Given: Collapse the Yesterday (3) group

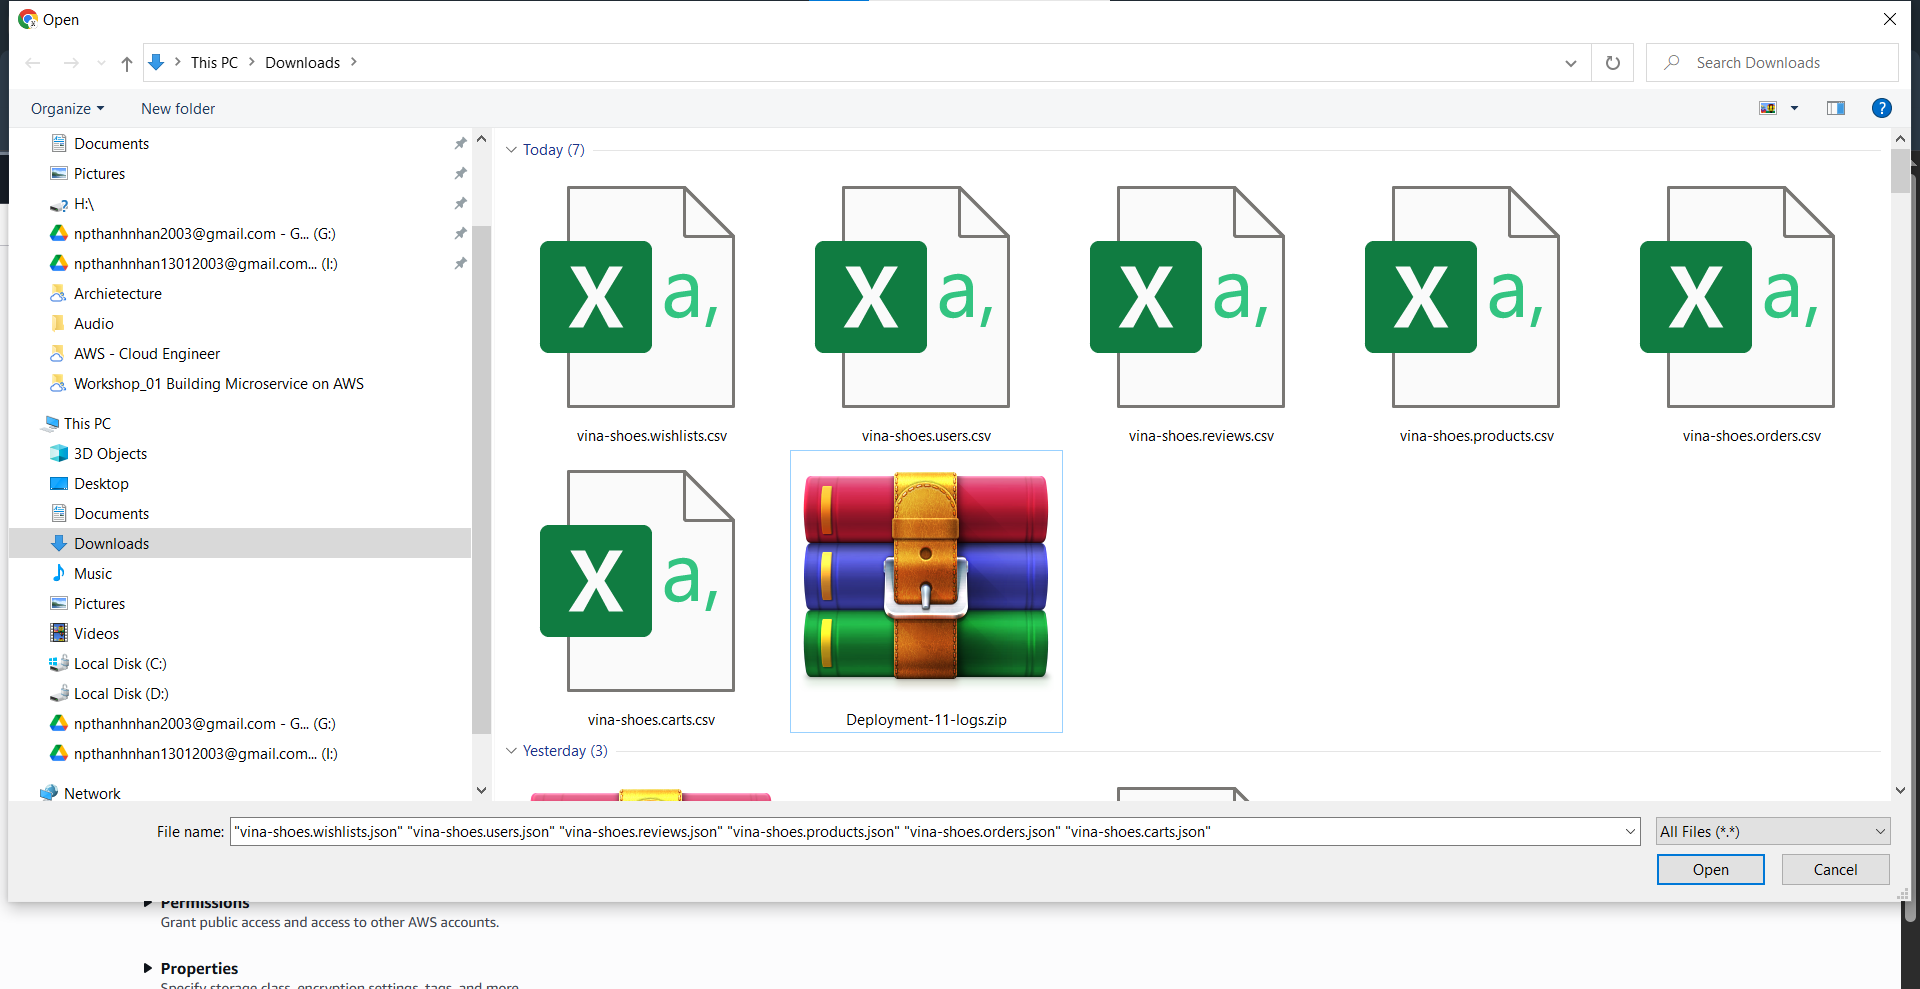Looking at the screenshot, I should point(512,751).
